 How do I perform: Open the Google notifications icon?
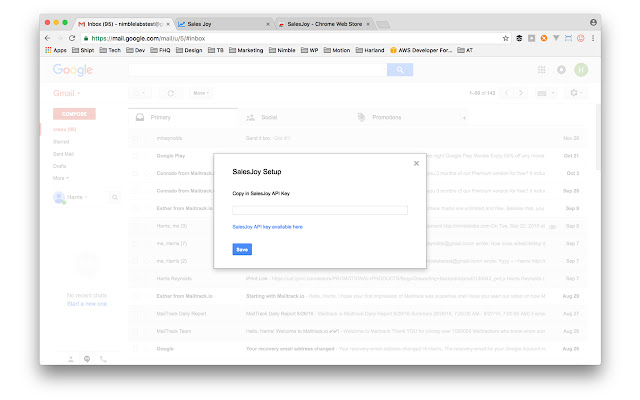[x=562, y=70]
